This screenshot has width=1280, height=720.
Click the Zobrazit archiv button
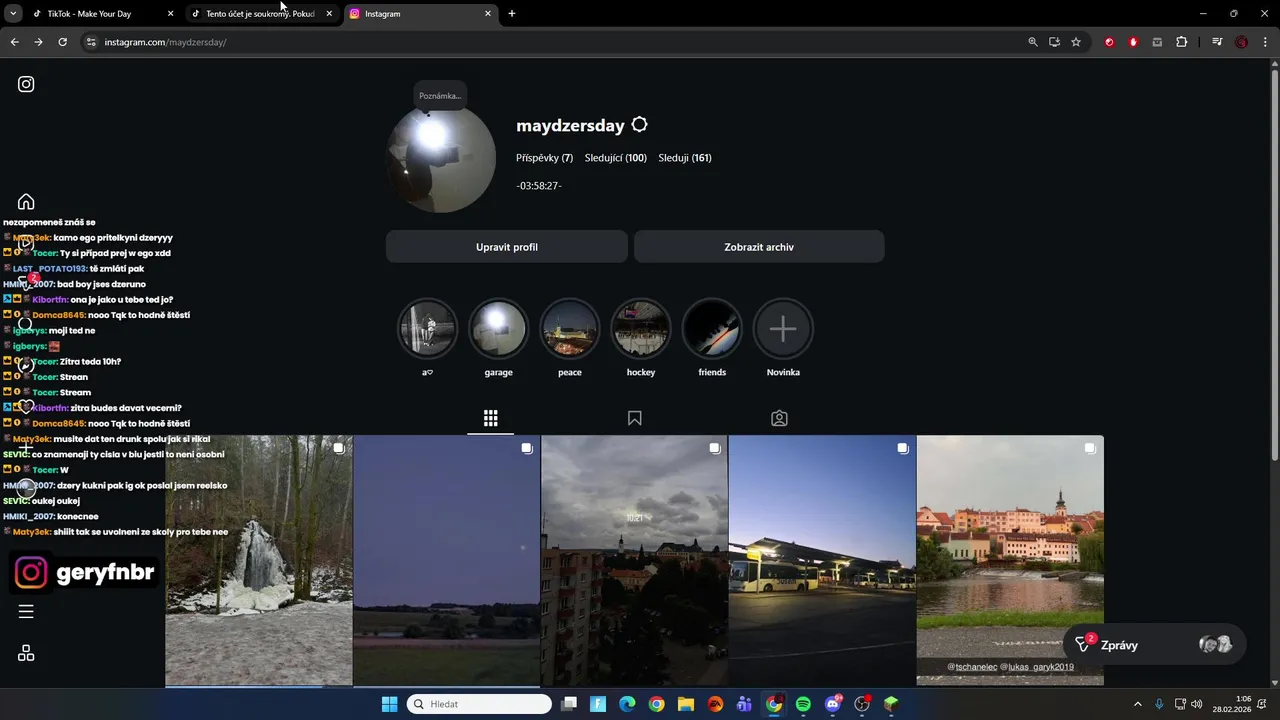(759, 247)
